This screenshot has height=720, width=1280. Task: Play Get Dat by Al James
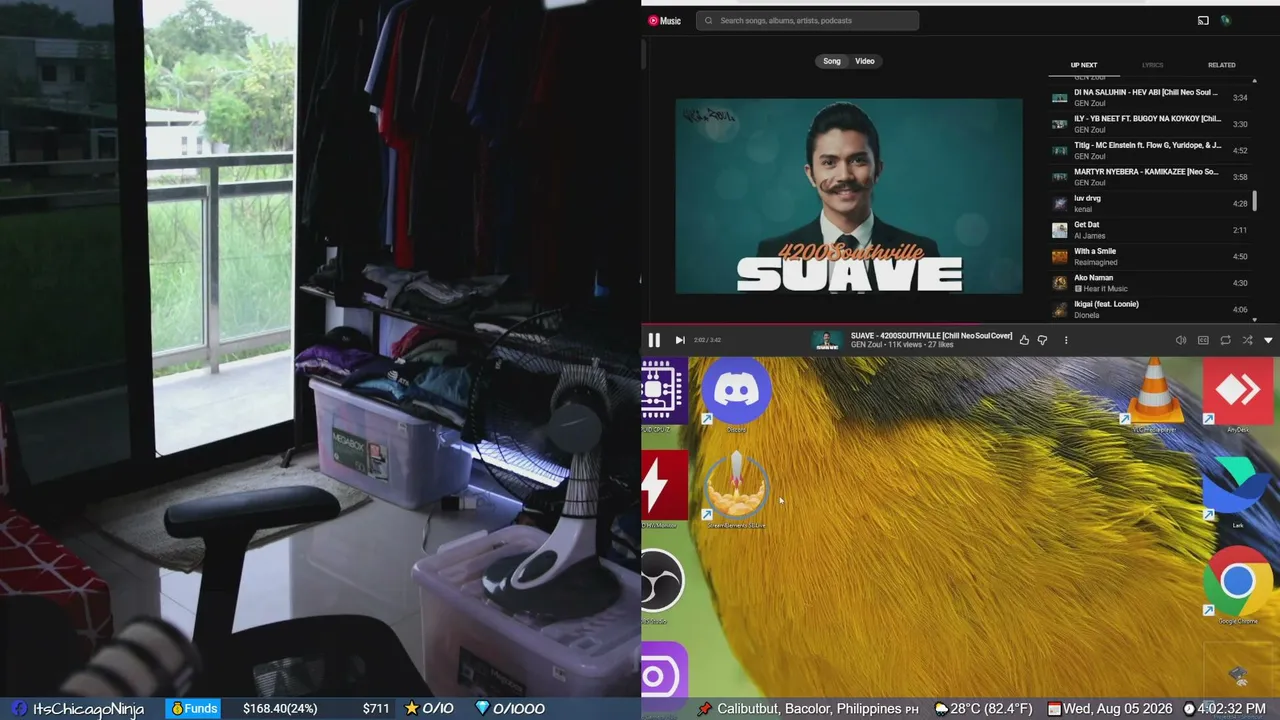(x=1150, y=230)
